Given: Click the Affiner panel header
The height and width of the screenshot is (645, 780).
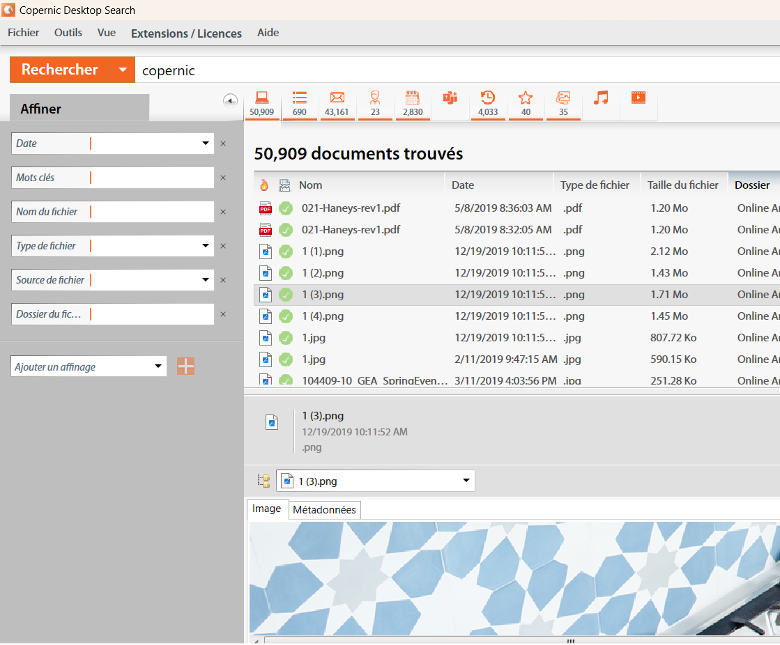Looking at the screenshot, I should [x=80, y=108].
